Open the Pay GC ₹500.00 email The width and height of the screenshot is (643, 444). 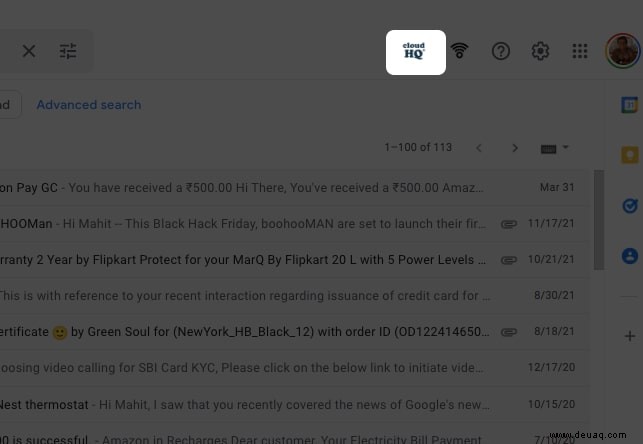(x=293, y=187)
